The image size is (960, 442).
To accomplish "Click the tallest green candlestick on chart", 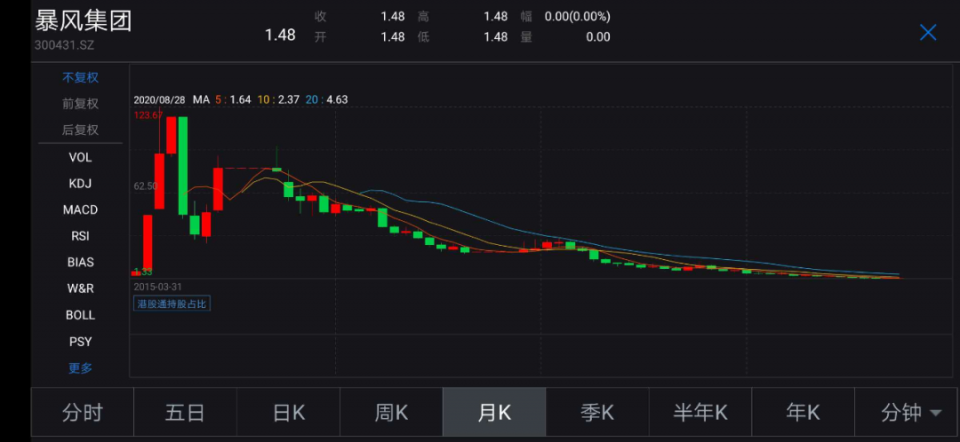I will click(182, 165).
